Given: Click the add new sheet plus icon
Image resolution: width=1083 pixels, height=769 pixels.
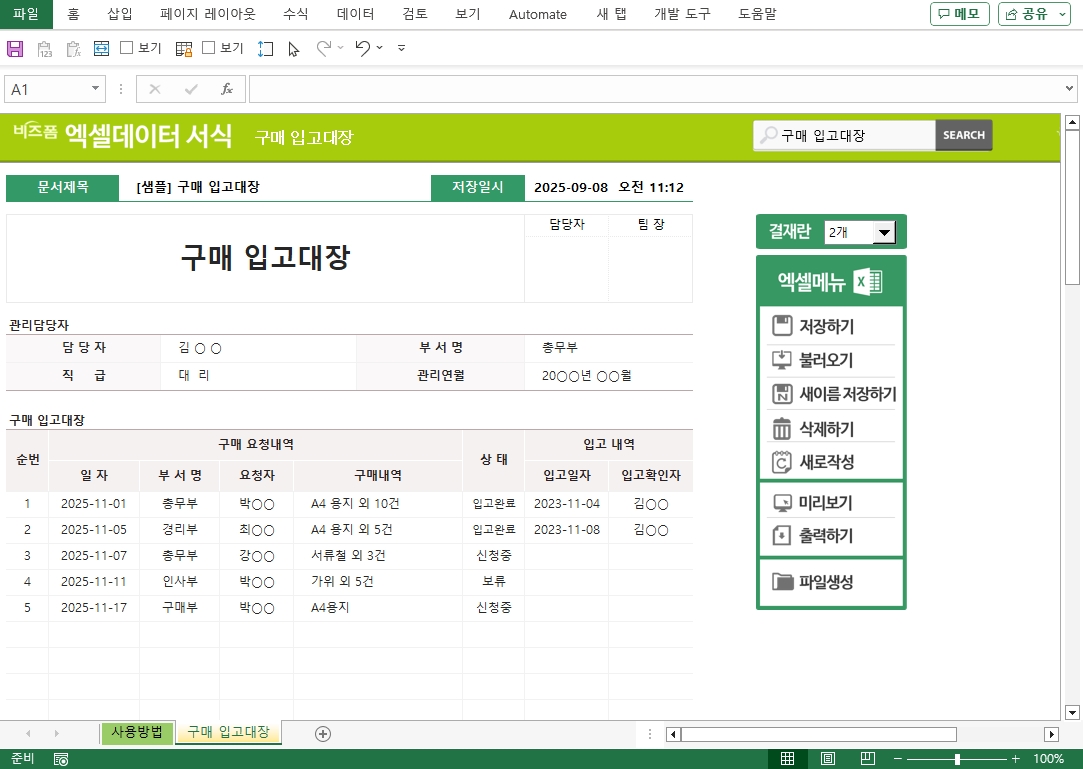Looking at the screenshot, I should pyautogui.click(x=322, y=733).
